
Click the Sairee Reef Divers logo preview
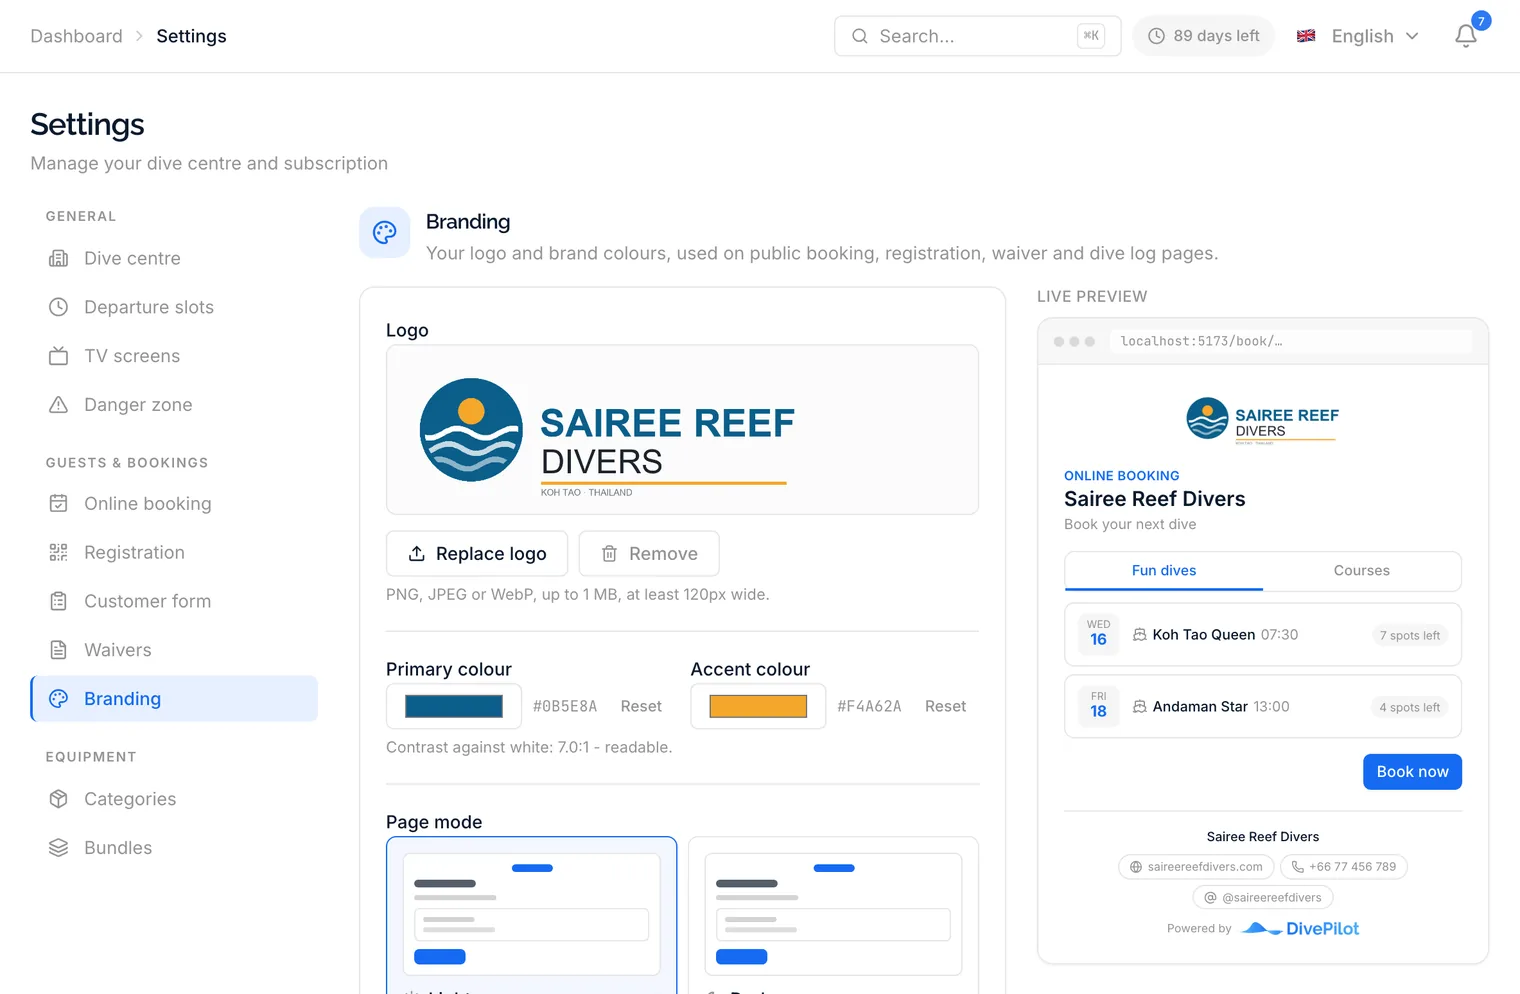682,430
